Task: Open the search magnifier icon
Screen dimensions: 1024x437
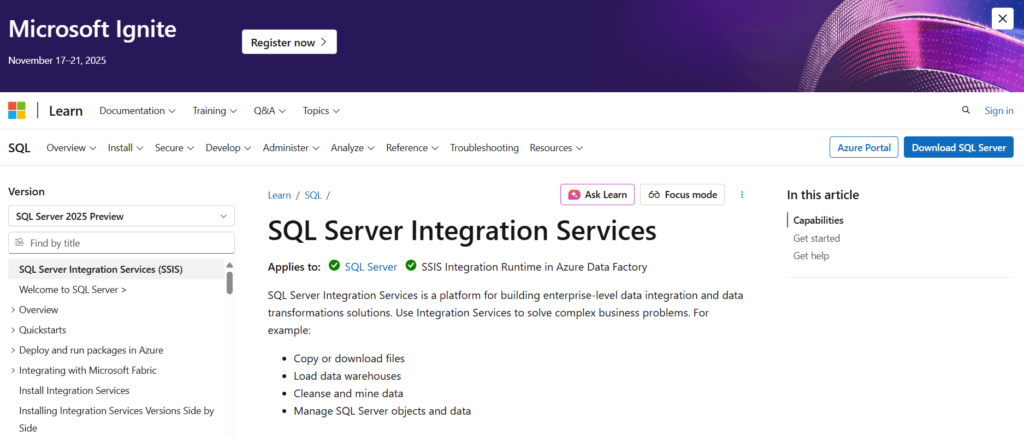Action: [965, 110]
